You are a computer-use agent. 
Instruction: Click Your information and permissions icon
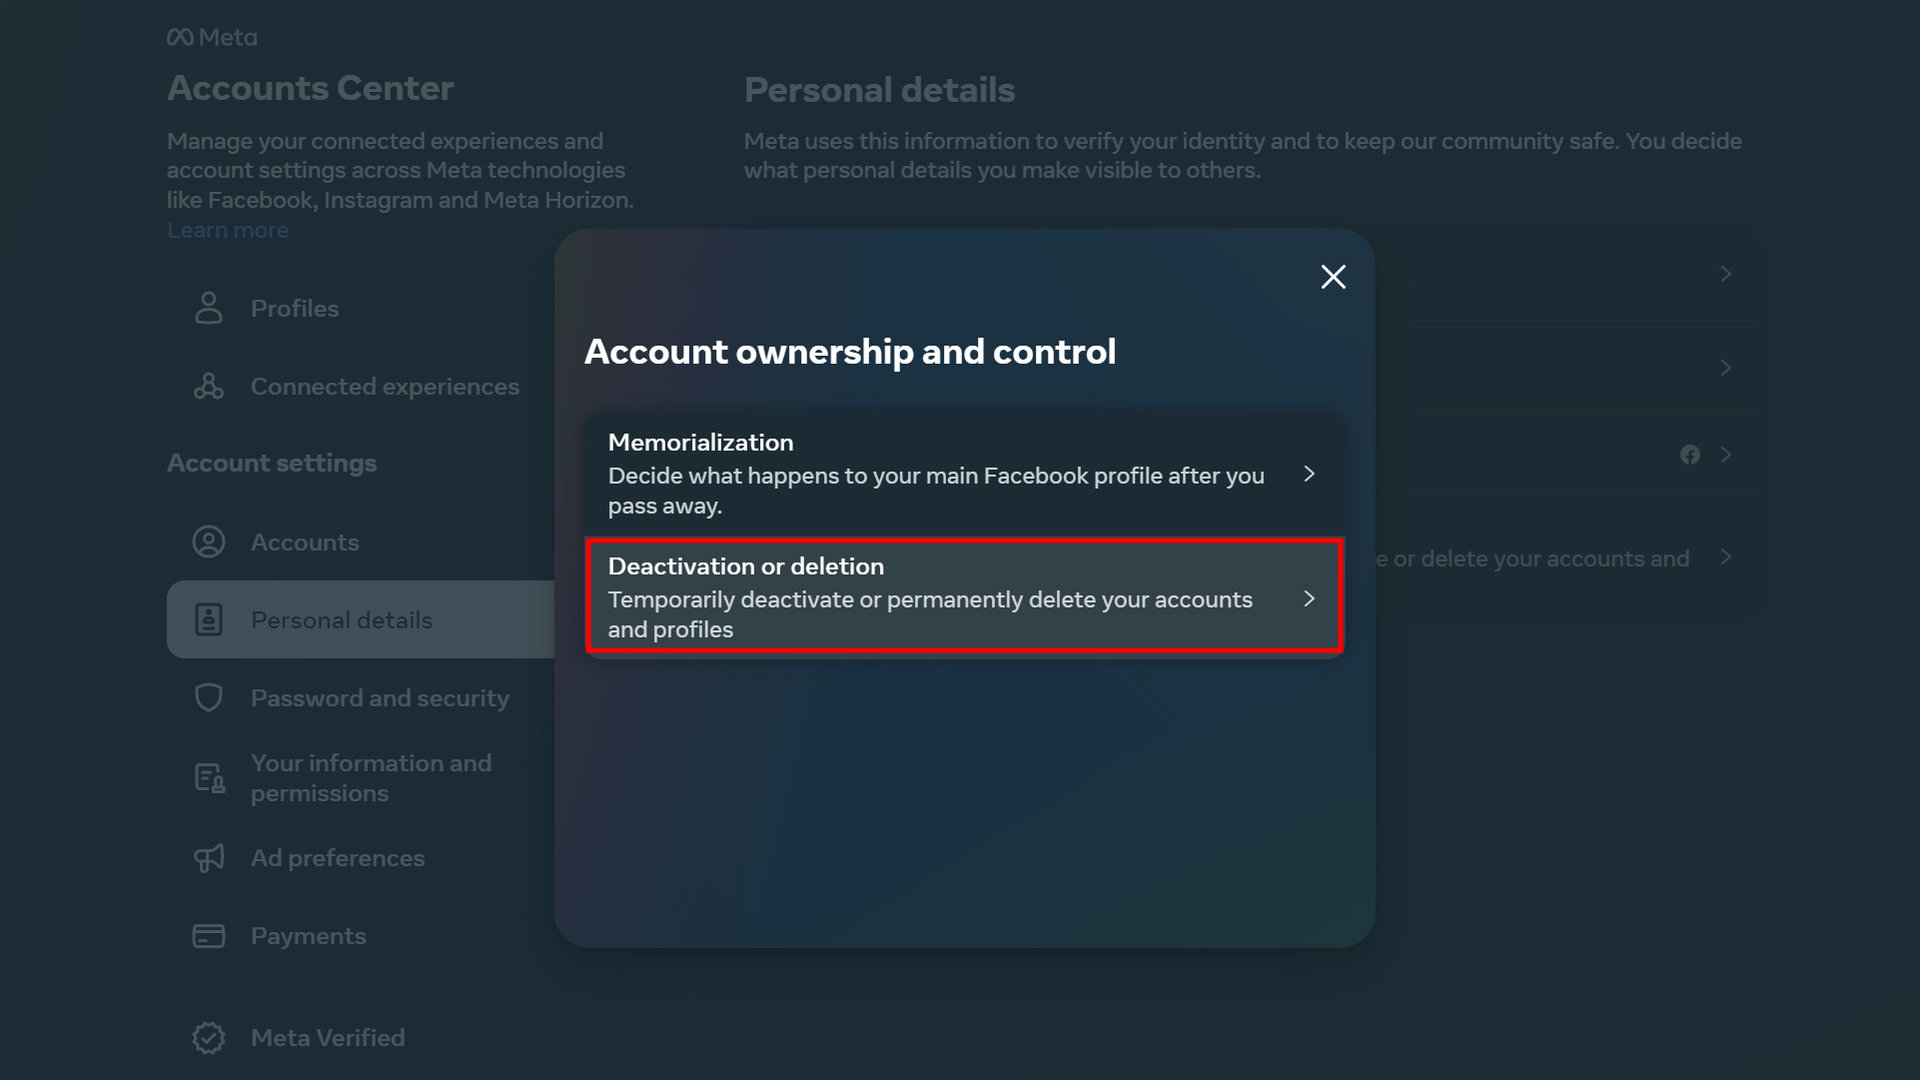click(x=209, y=778)
